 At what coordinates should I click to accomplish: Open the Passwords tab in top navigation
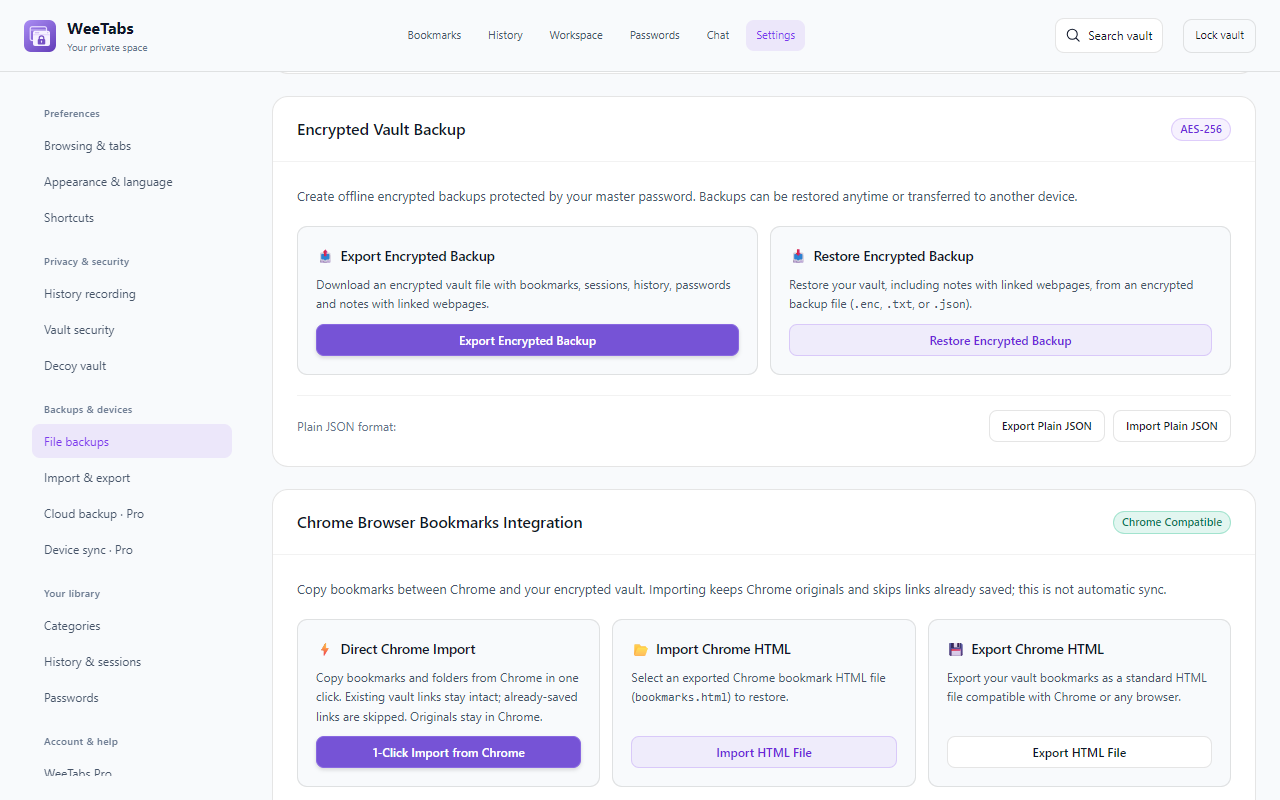[655, 36]
